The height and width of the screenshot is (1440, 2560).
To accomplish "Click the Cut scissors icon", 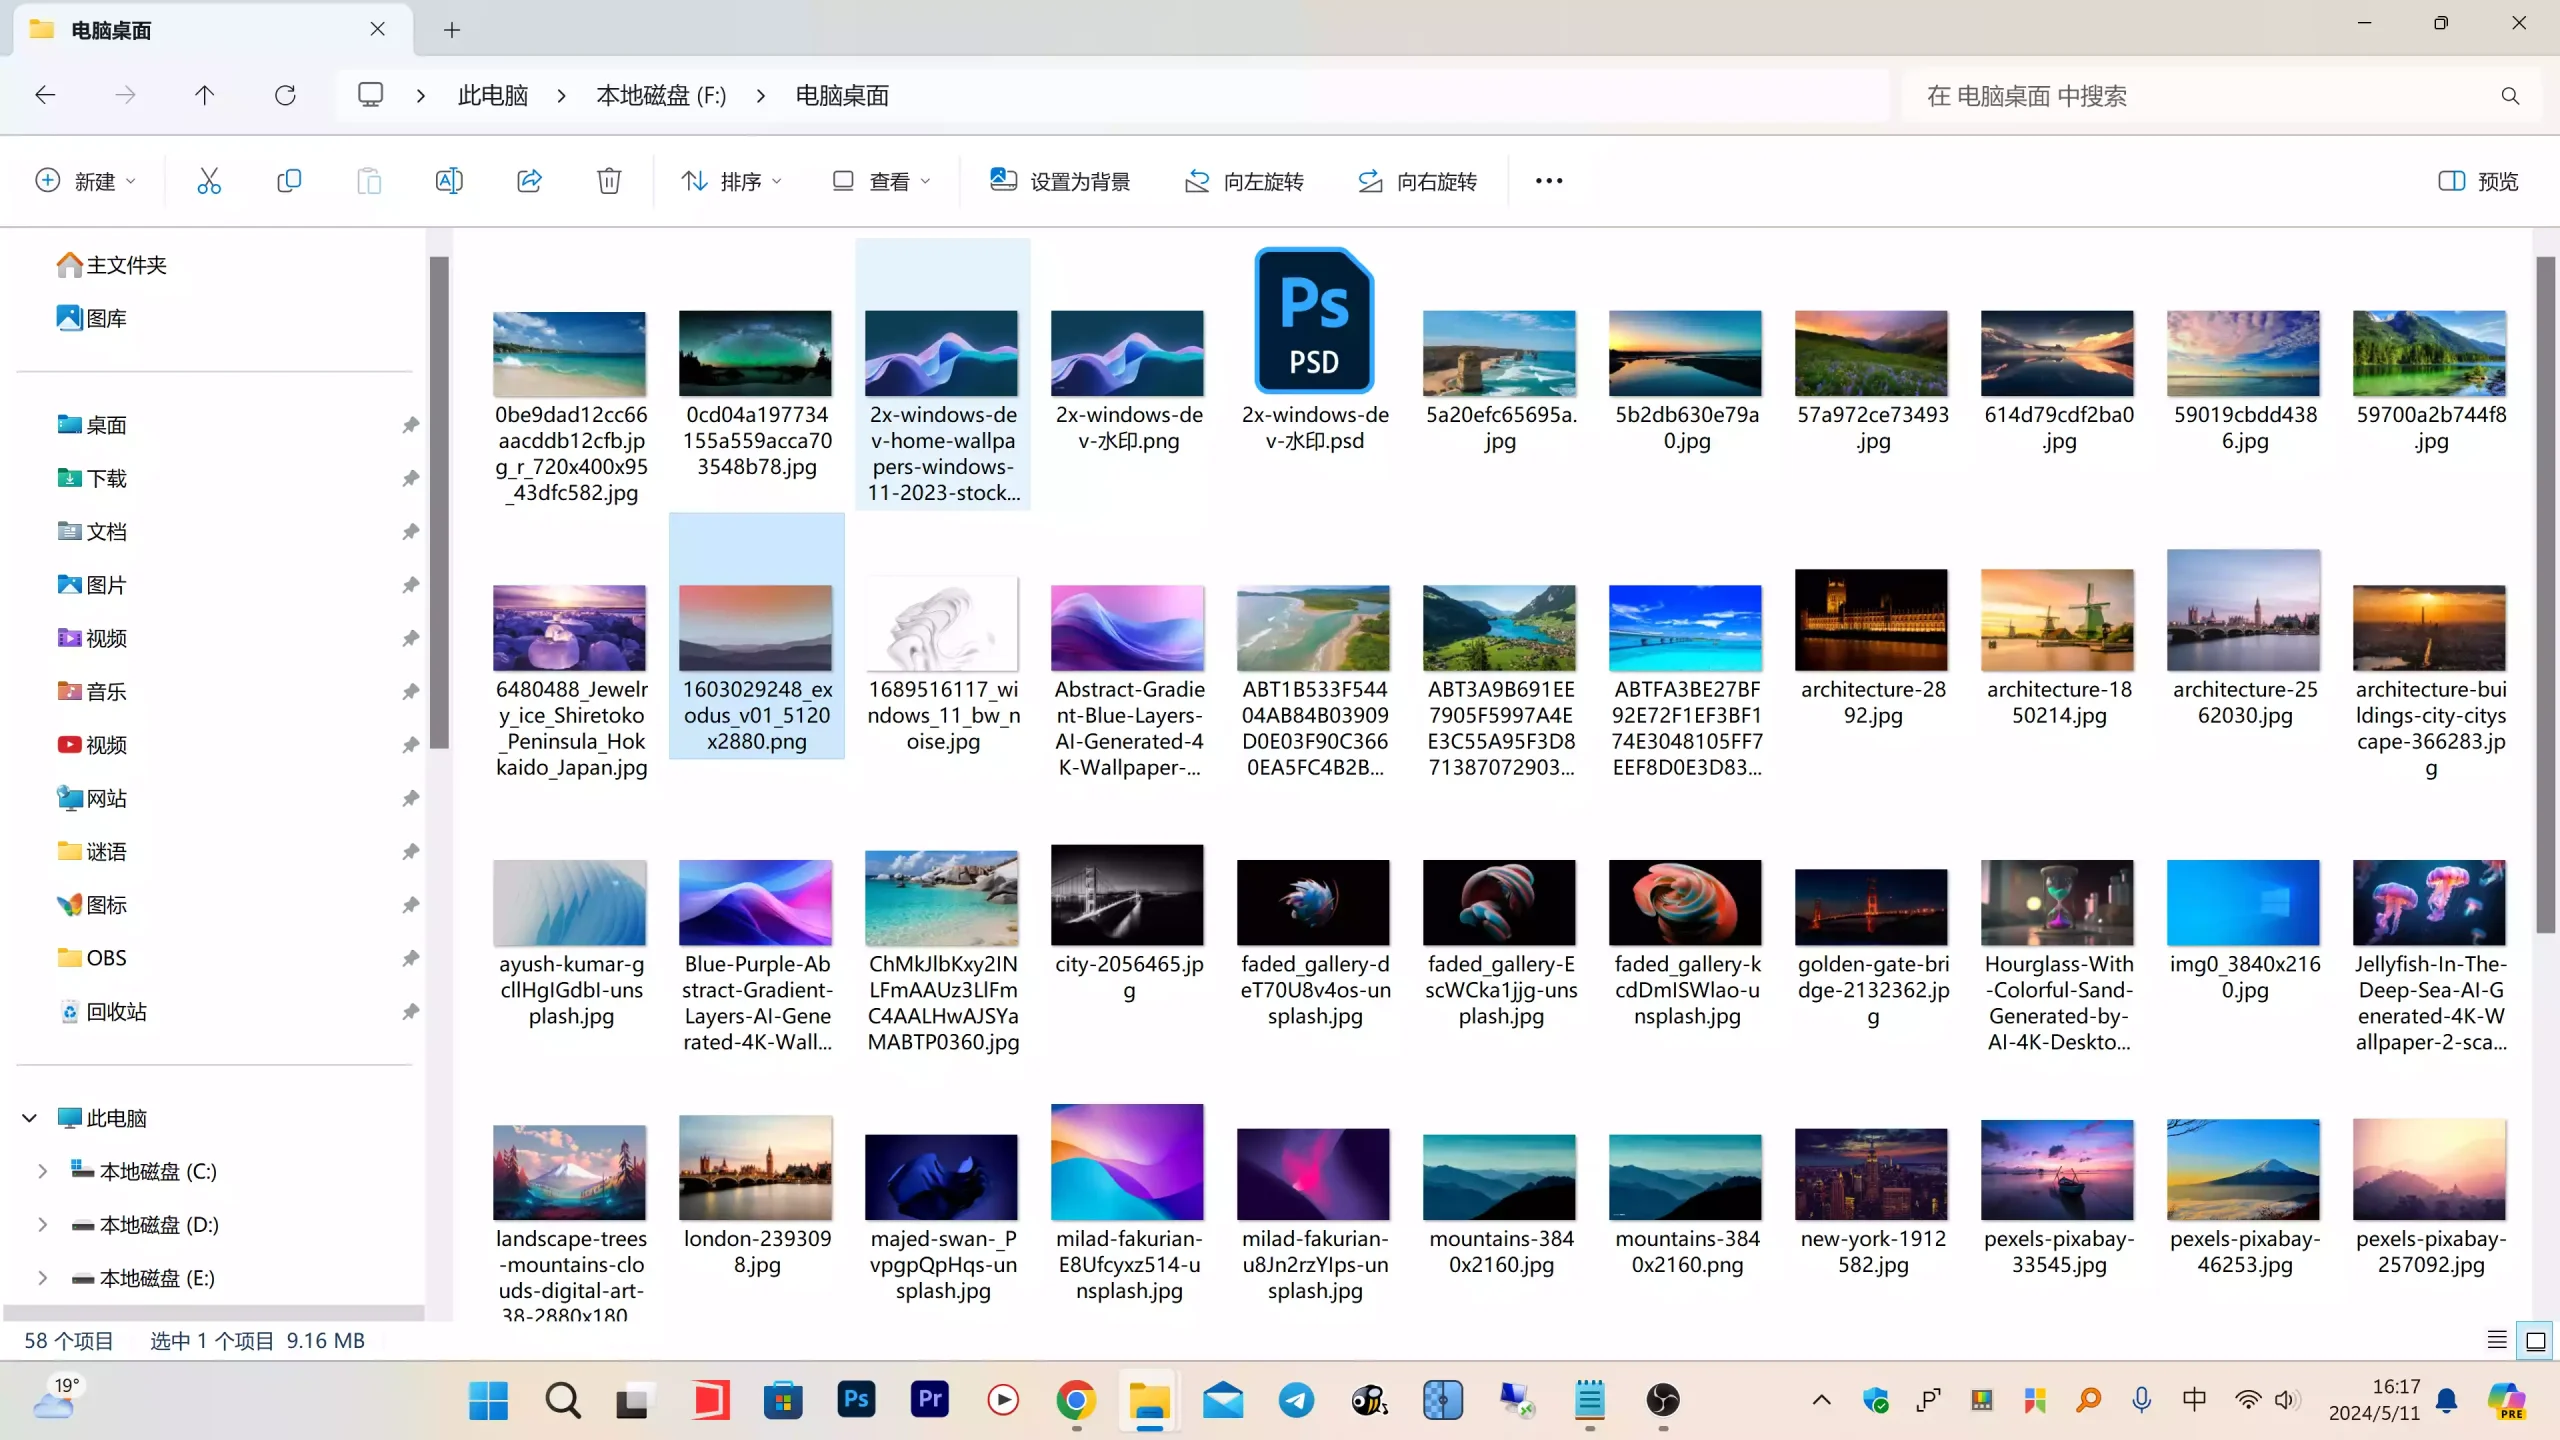I will pos(208,181).
